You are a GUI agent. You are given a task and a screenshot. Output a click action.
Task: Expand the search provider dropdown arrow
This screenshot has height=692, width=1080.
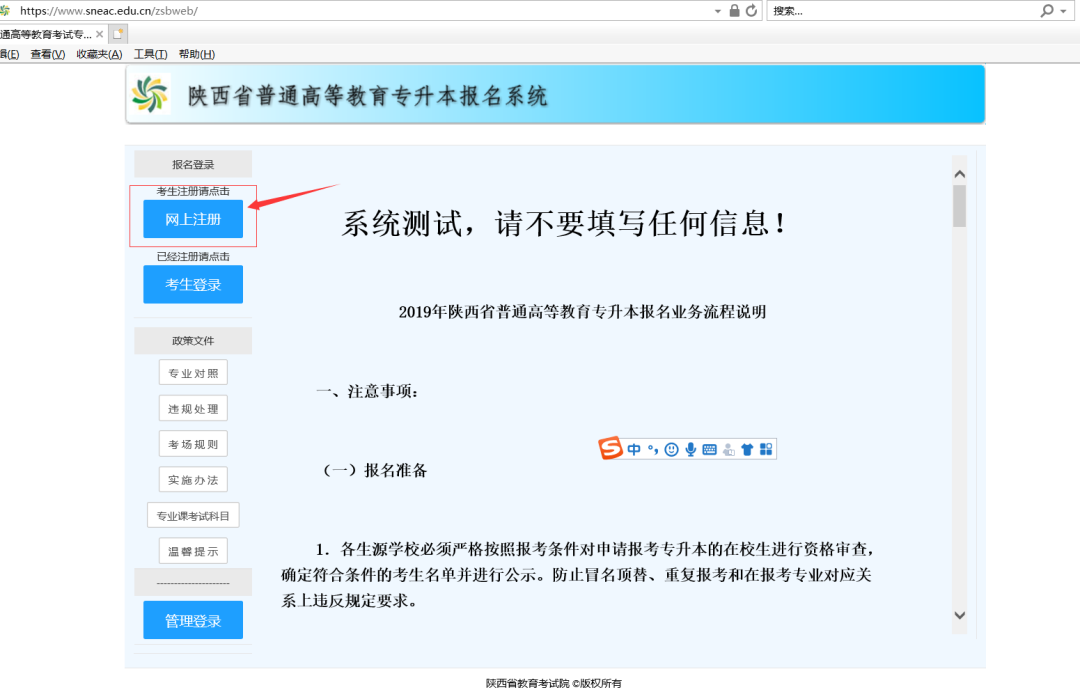point(1063,10)
